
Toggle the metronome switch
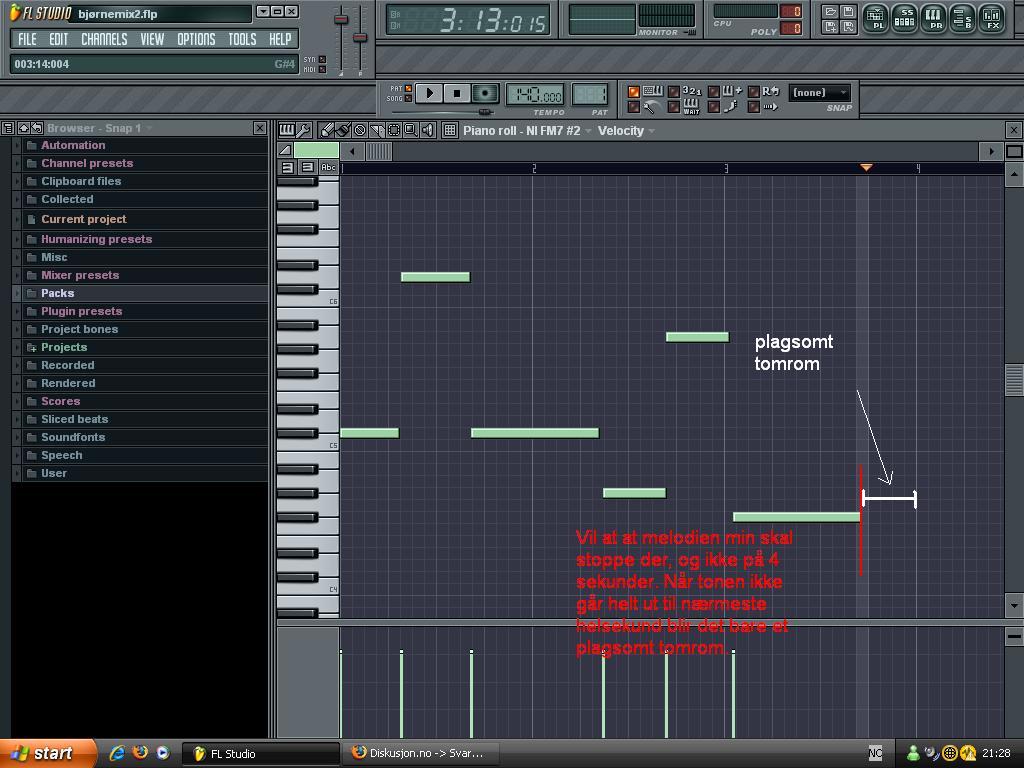(633, 106)
